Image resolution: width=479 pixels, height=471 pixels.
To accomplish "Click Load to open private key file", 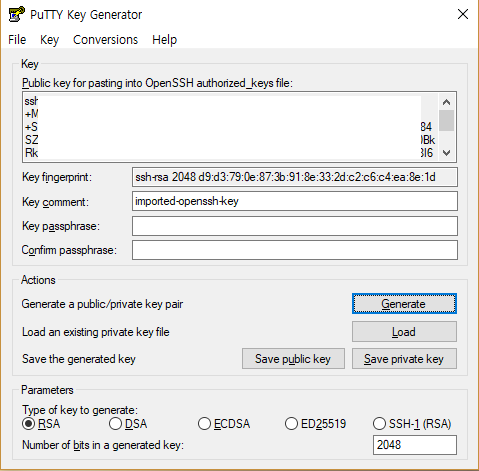I will click(x=404, y=332).
